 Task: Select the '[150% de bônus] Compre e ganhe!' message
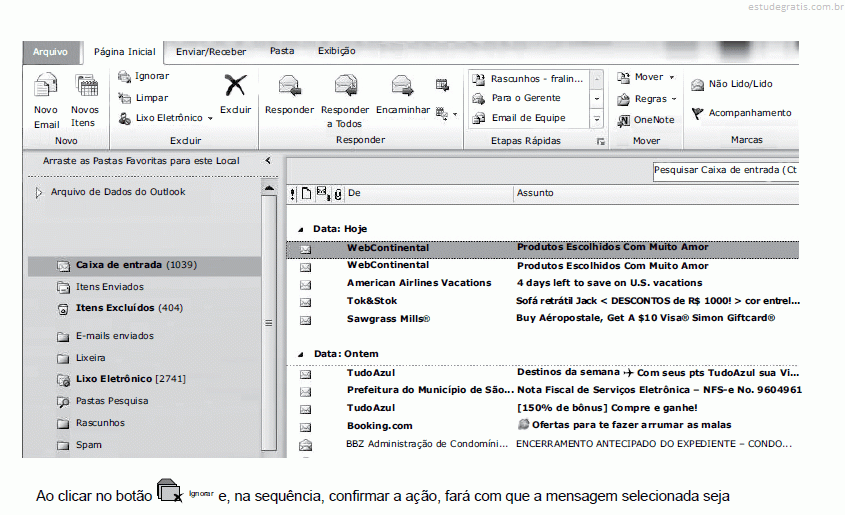click(x=543, y=408)
